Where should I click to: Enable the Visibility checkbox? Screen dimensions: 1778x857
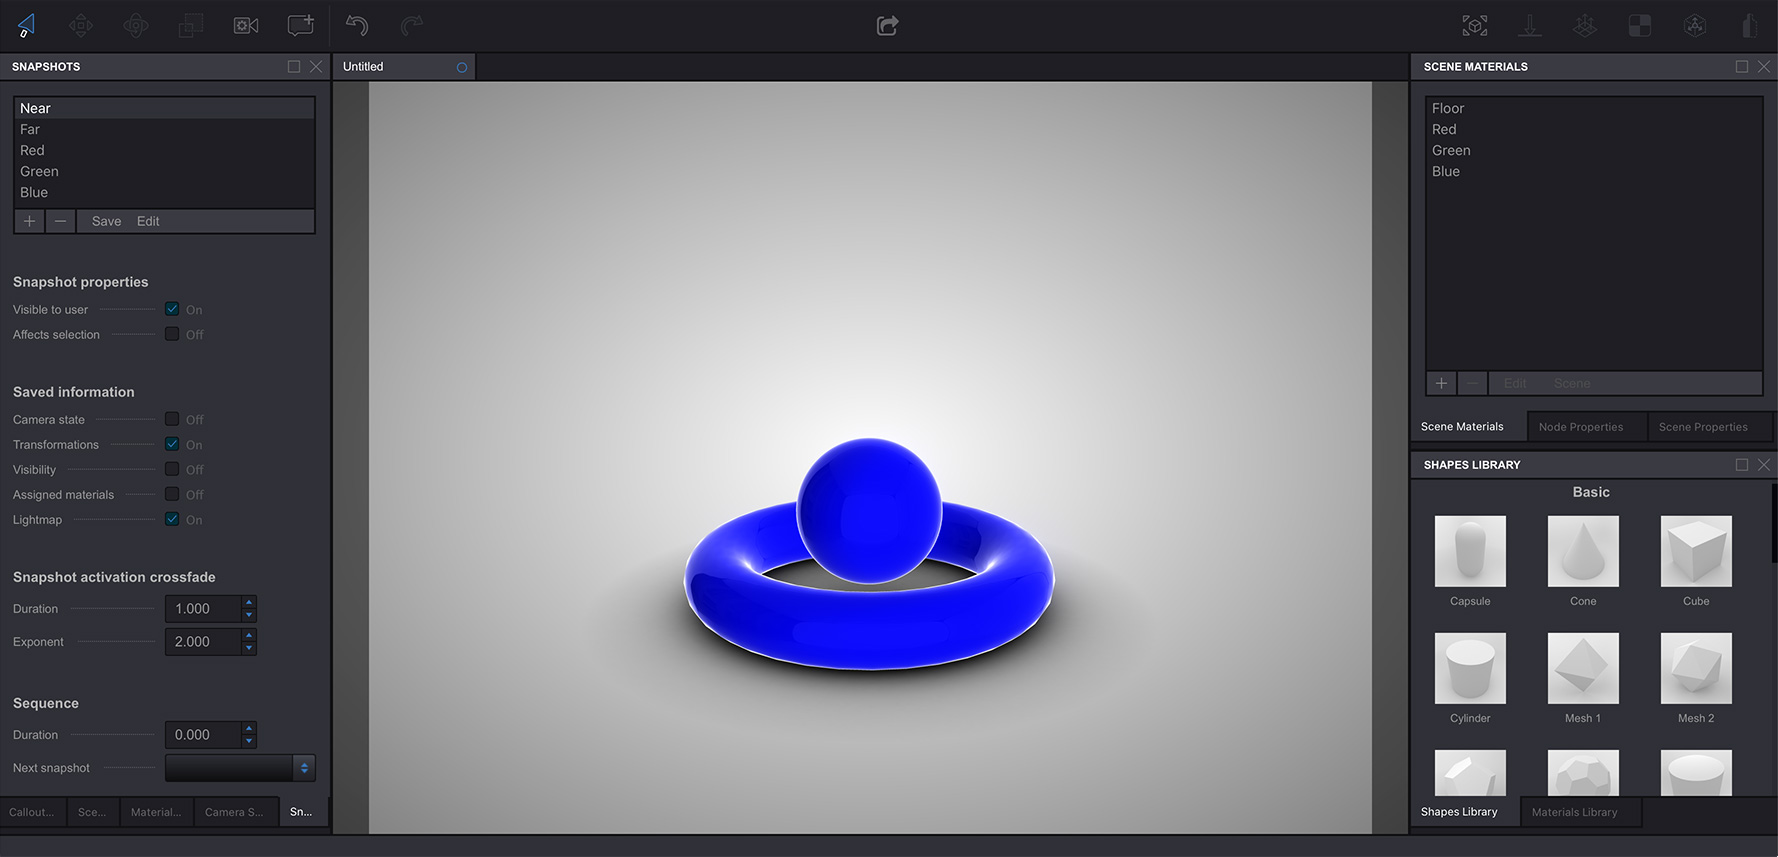click(x=172, y=469)
